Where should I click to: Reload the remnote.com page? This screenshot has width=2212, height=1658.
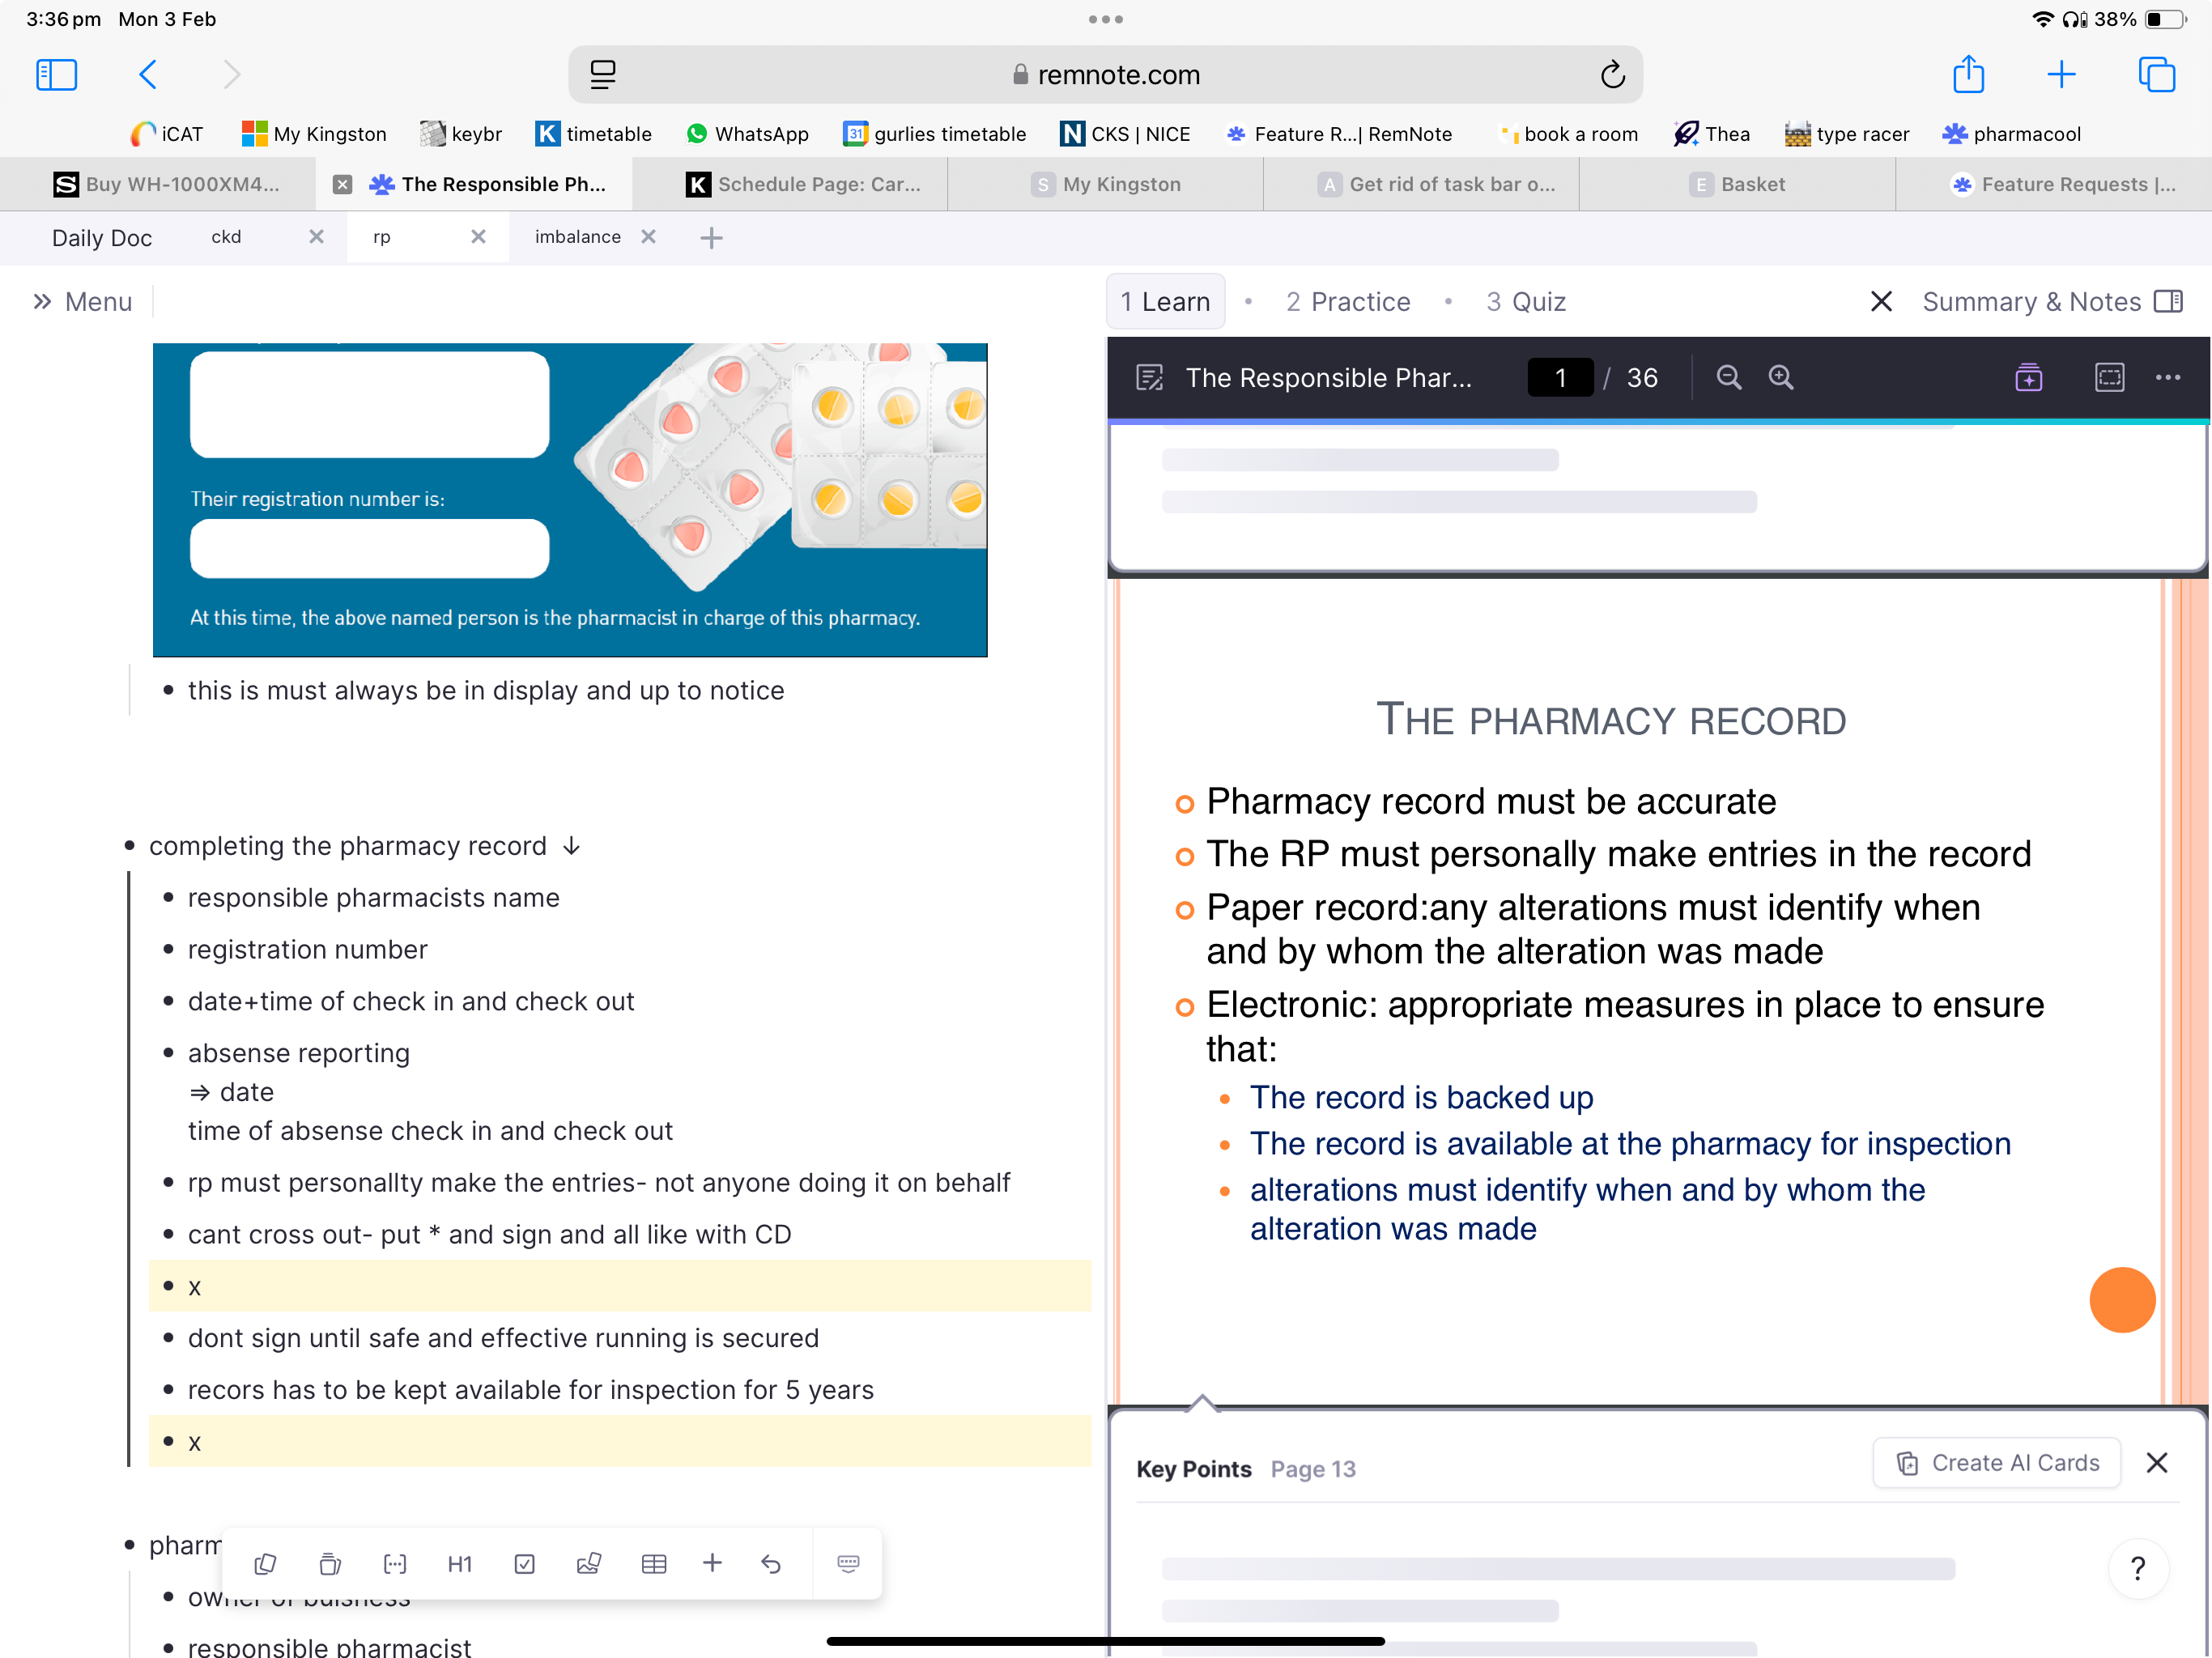tap(1612, 74)
